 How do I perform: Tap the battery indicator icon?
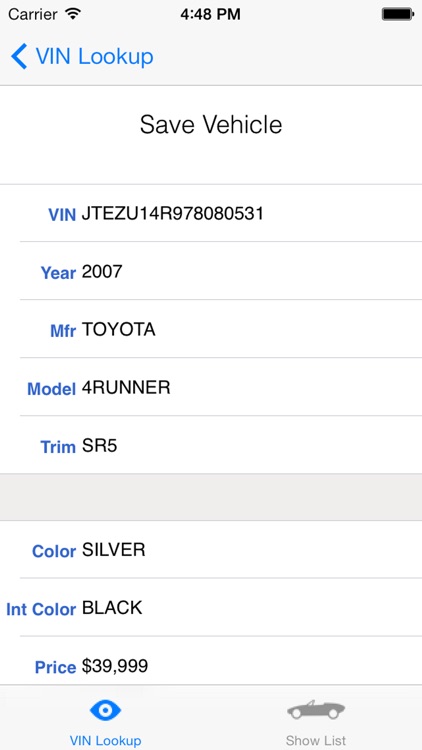coord(397,14)
